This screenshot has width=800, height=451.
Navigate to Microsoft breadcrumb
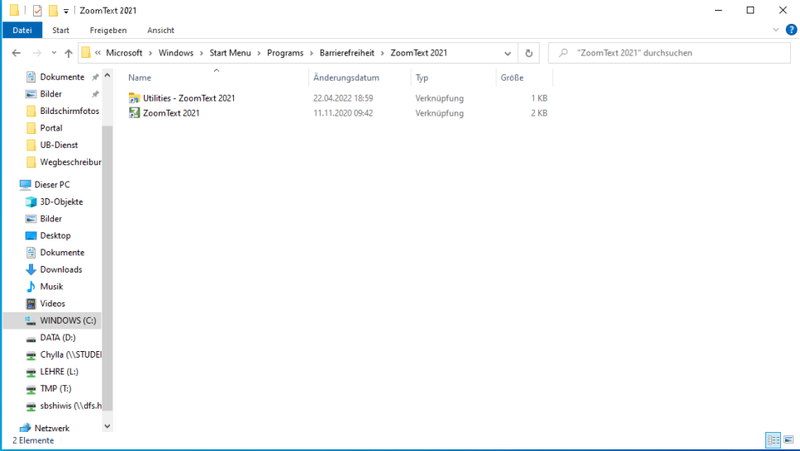click(124, 53)
